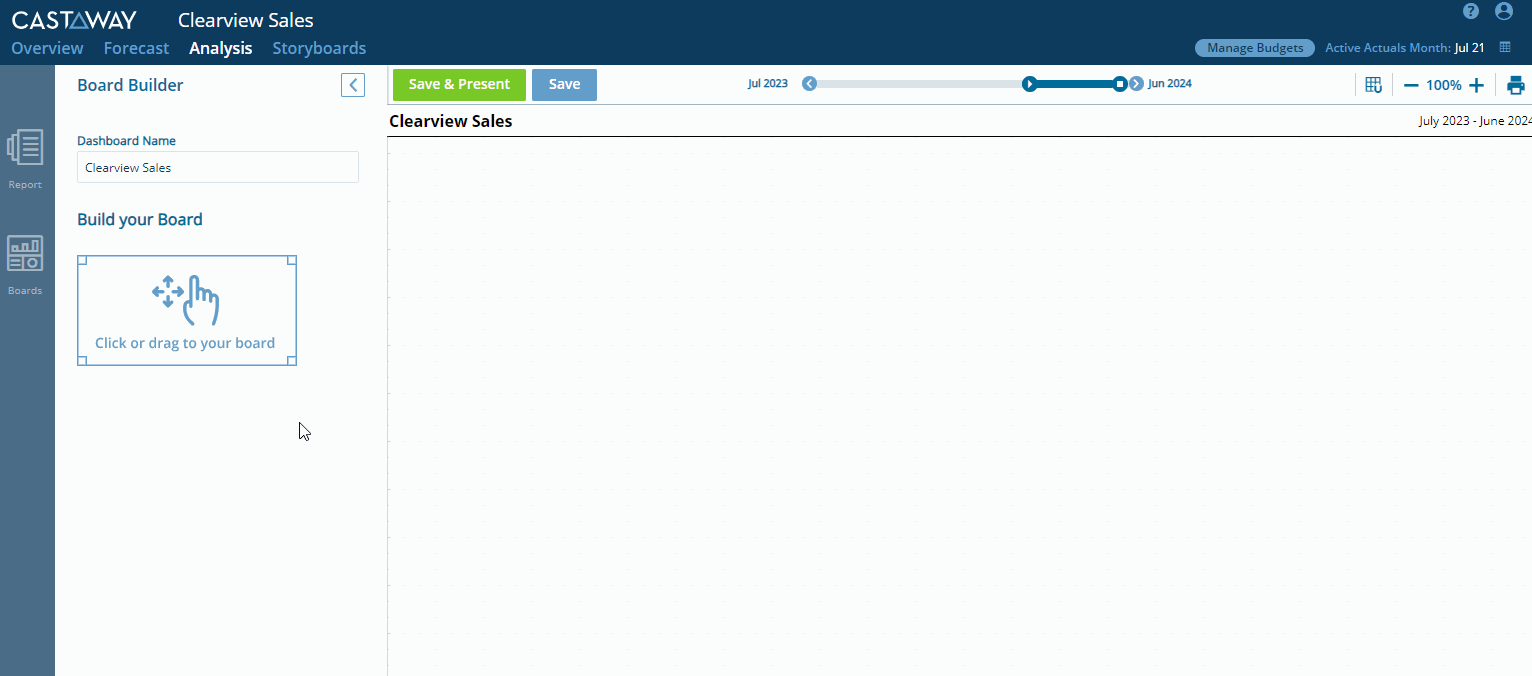Step date range forward with right arrow

click(1136, 84)
